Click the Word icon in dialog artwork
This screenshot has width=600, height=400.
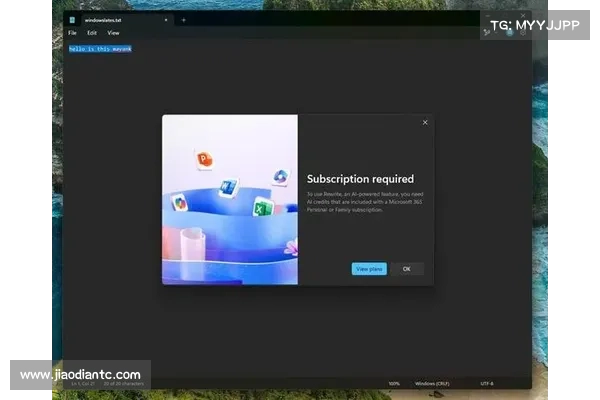click(228, 187)
